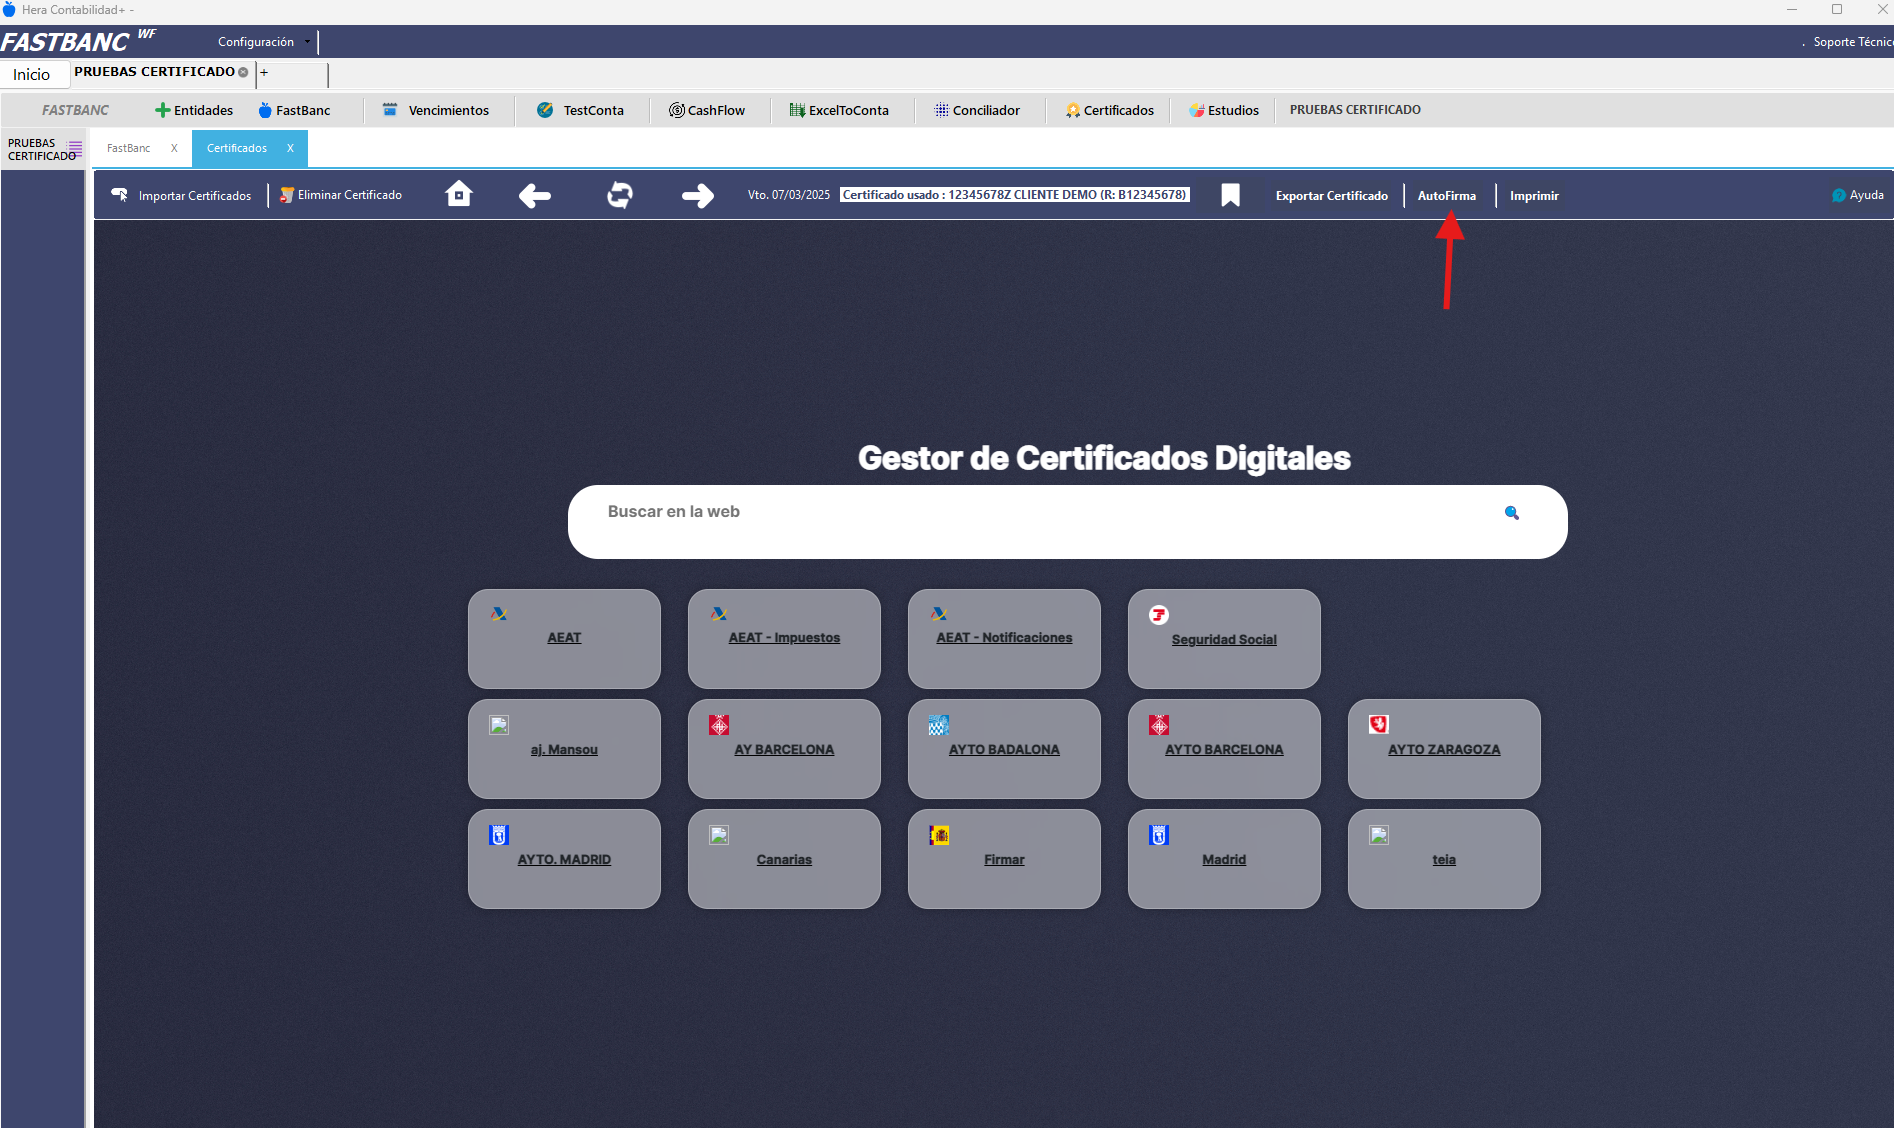The height and width of the screenshot is (1128, 1894).
Task: Open Estudios module
Action: pos(1224,110)
